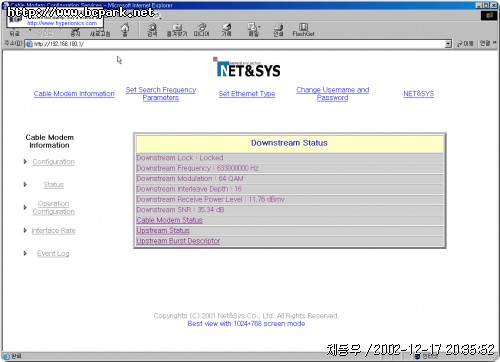
Task: Click the Cable Modem Information sidebar heading
Action: [x=49, y=141]
